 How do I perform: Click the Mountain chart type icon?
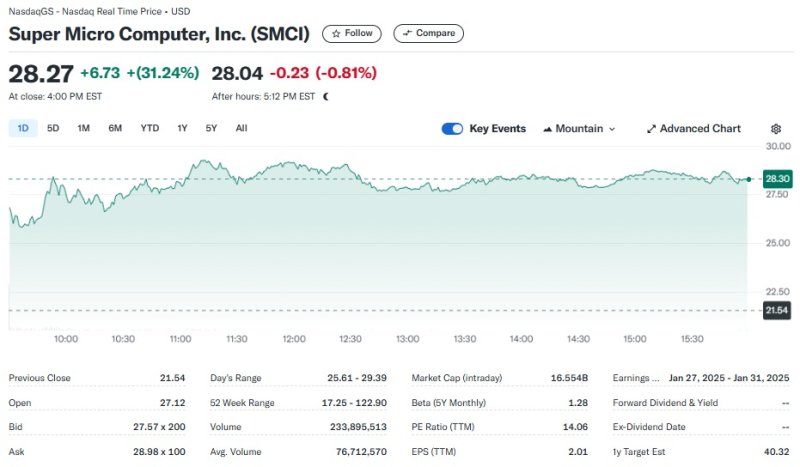[x=548, y=129]
